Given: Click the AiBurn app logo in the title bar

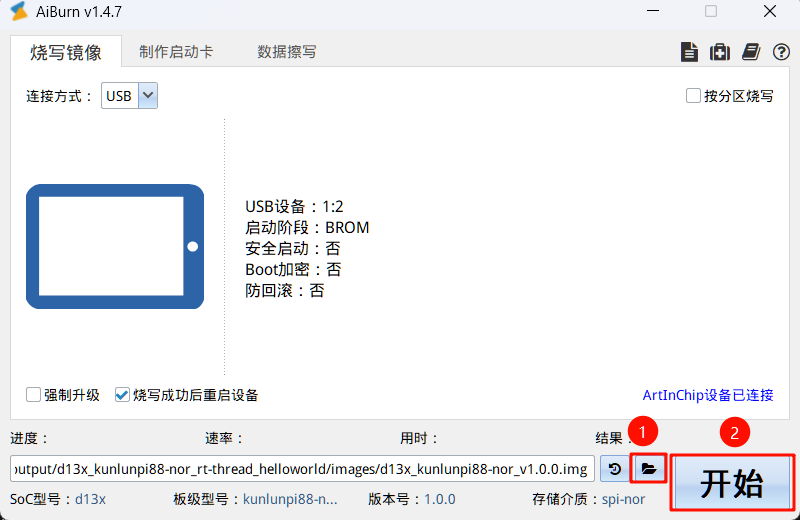Looking at the screenshot, I should coord(19,11).
